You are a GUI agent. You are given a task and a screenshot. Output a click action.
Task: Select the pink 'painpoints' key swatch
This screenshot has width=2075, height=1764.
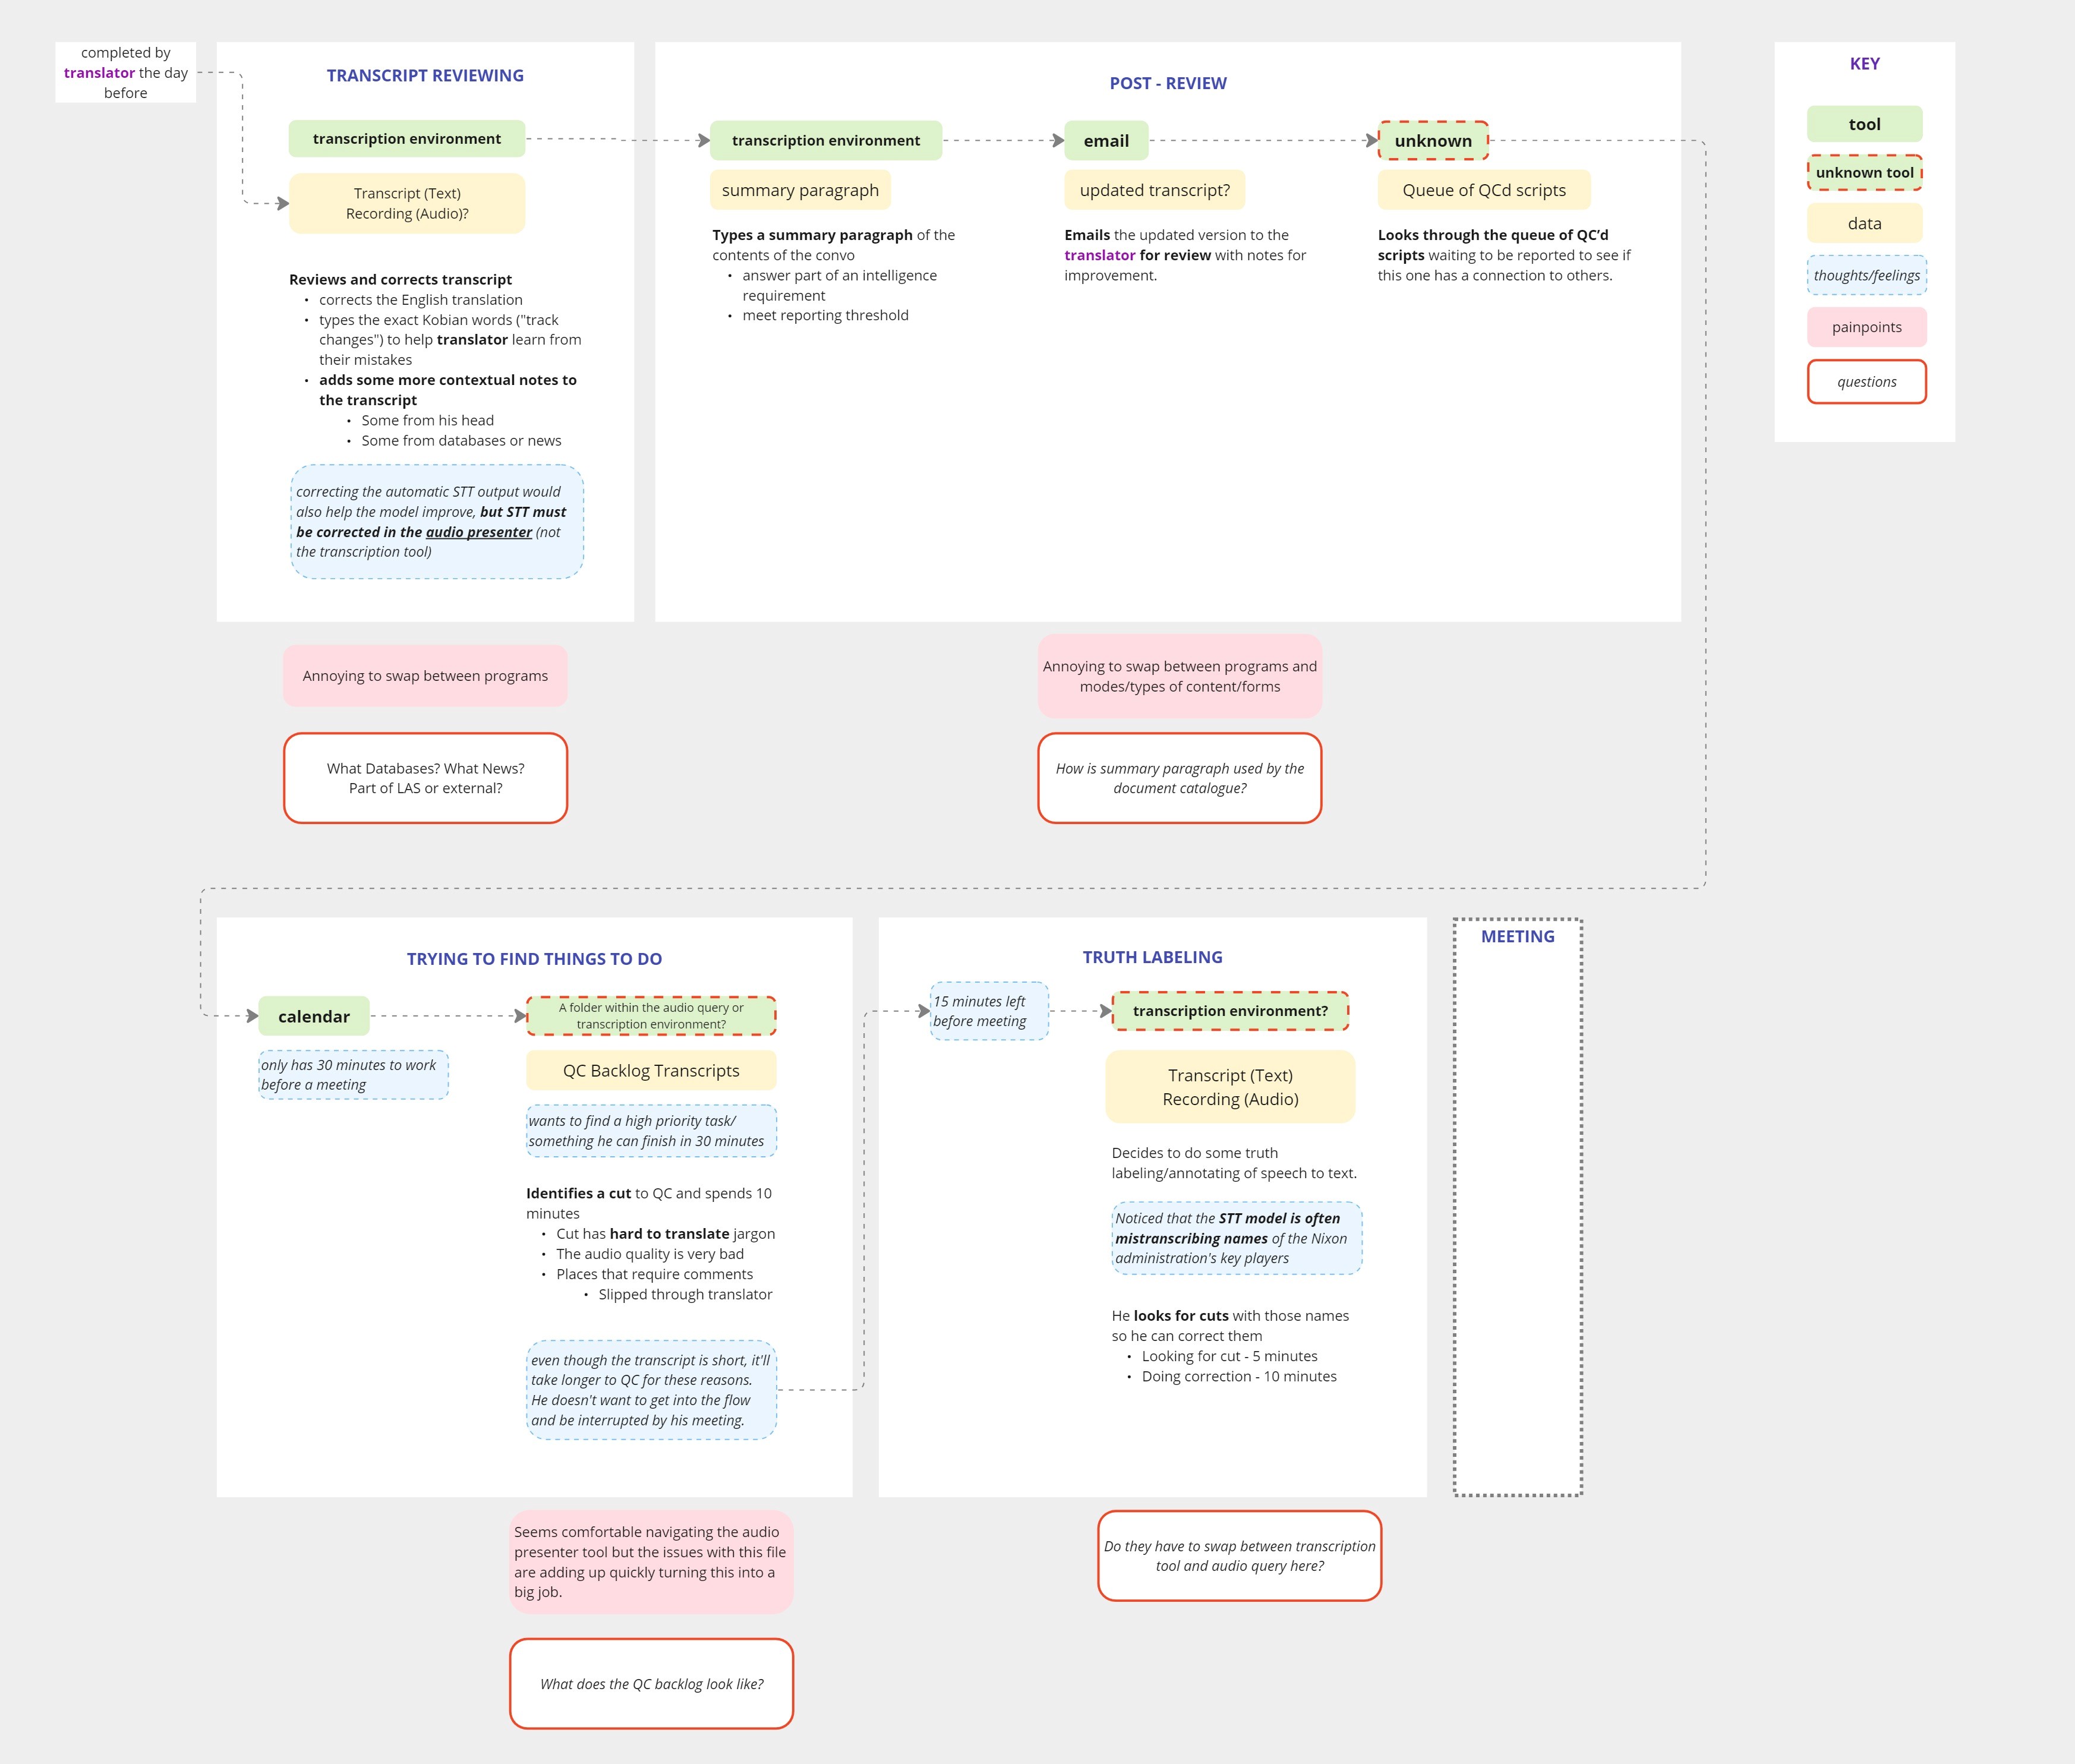[1866, 327]
